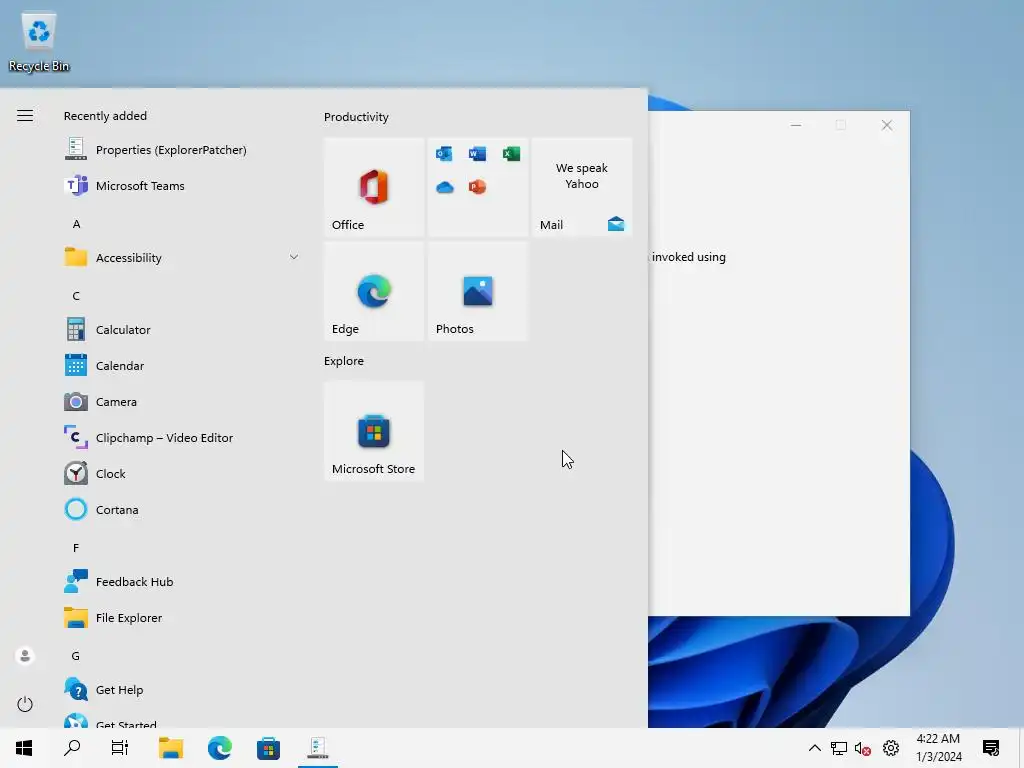The width and height of the screenshot is (1024, 768).
Task: Open the user account button in Start
Action: point(25,655)
